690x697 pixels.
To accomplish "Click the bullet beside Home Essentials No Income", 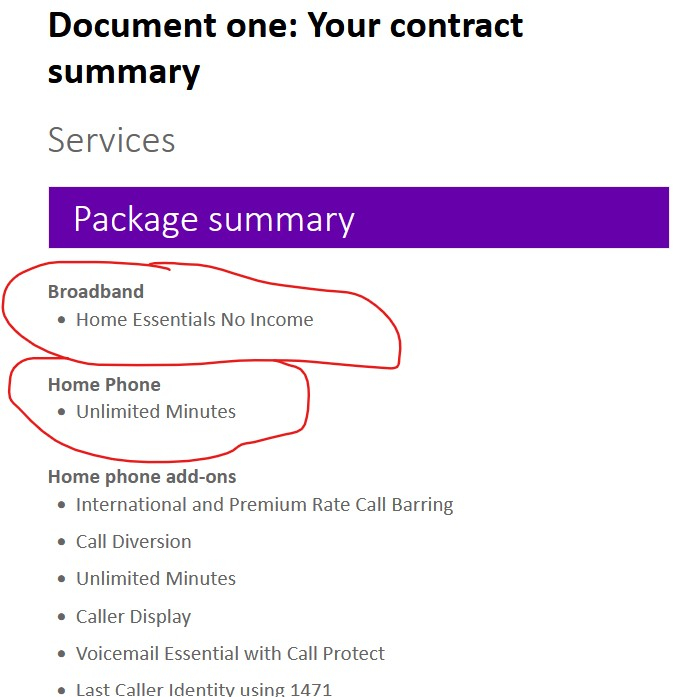I will pyautogui.click(x=62, y=320).
